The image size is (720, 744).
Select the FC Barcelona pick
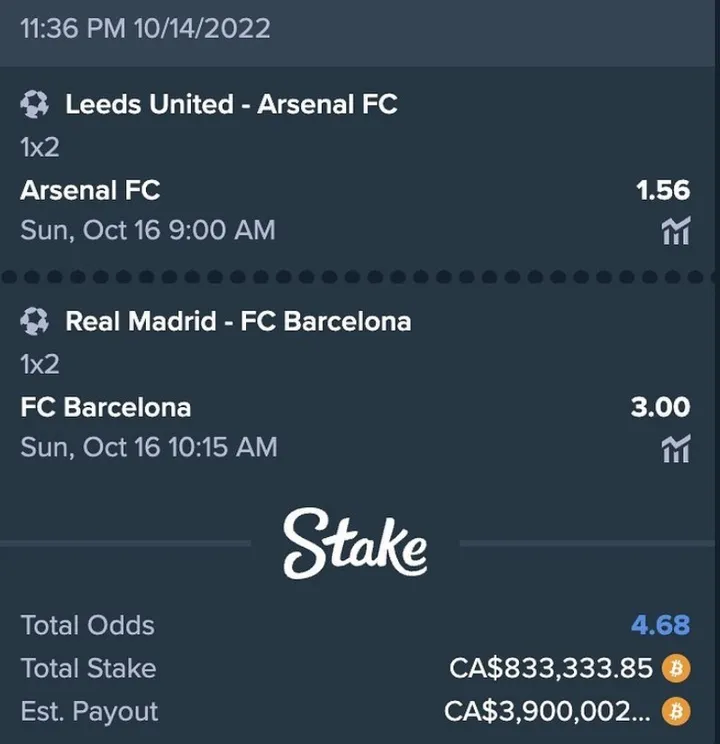click(106, 407)
